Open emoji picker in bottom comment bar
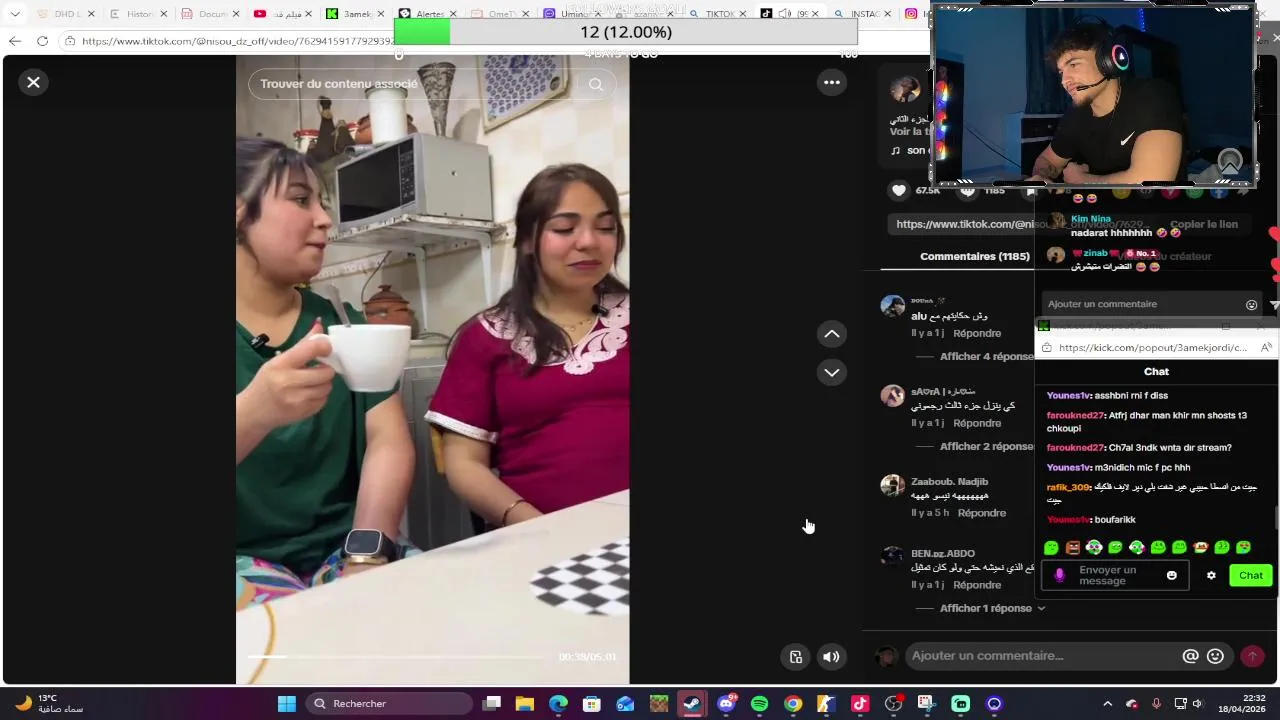The width and height of the screenshot is (1280, 720). pos(1215,657)
